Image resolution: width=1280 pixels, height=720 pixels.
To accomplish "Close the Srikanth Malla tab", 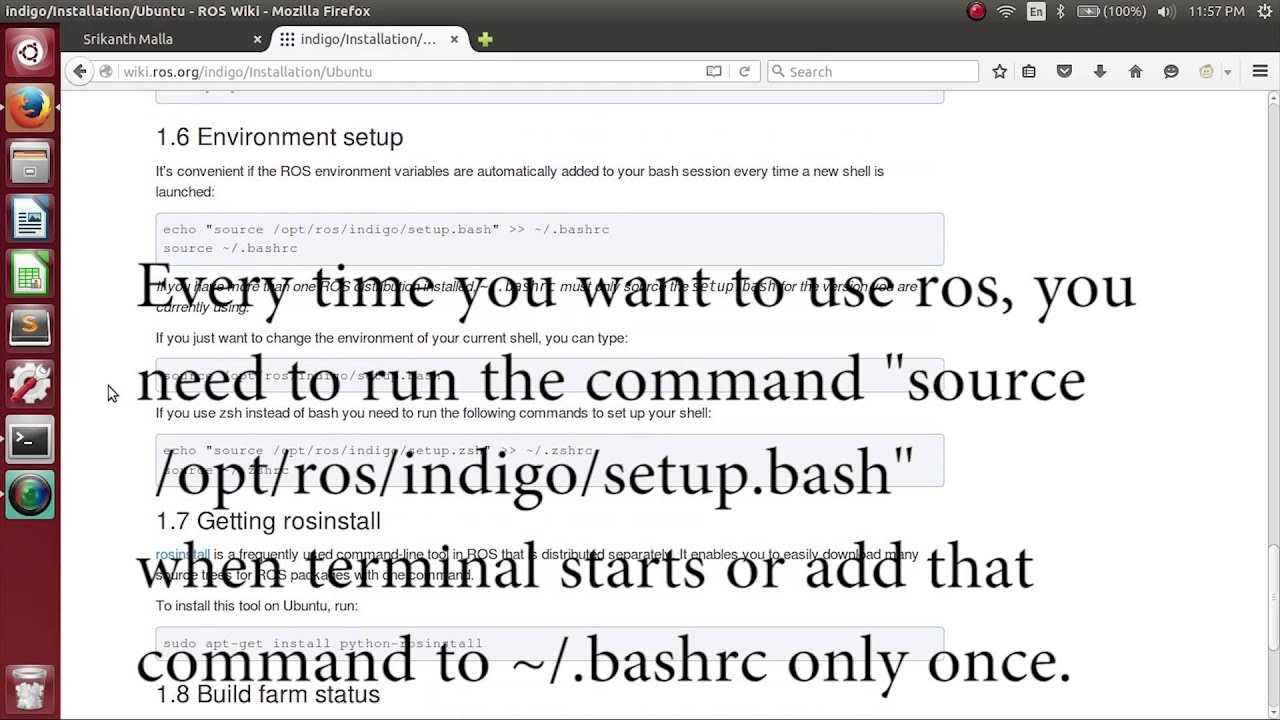I will click(257, 39).
